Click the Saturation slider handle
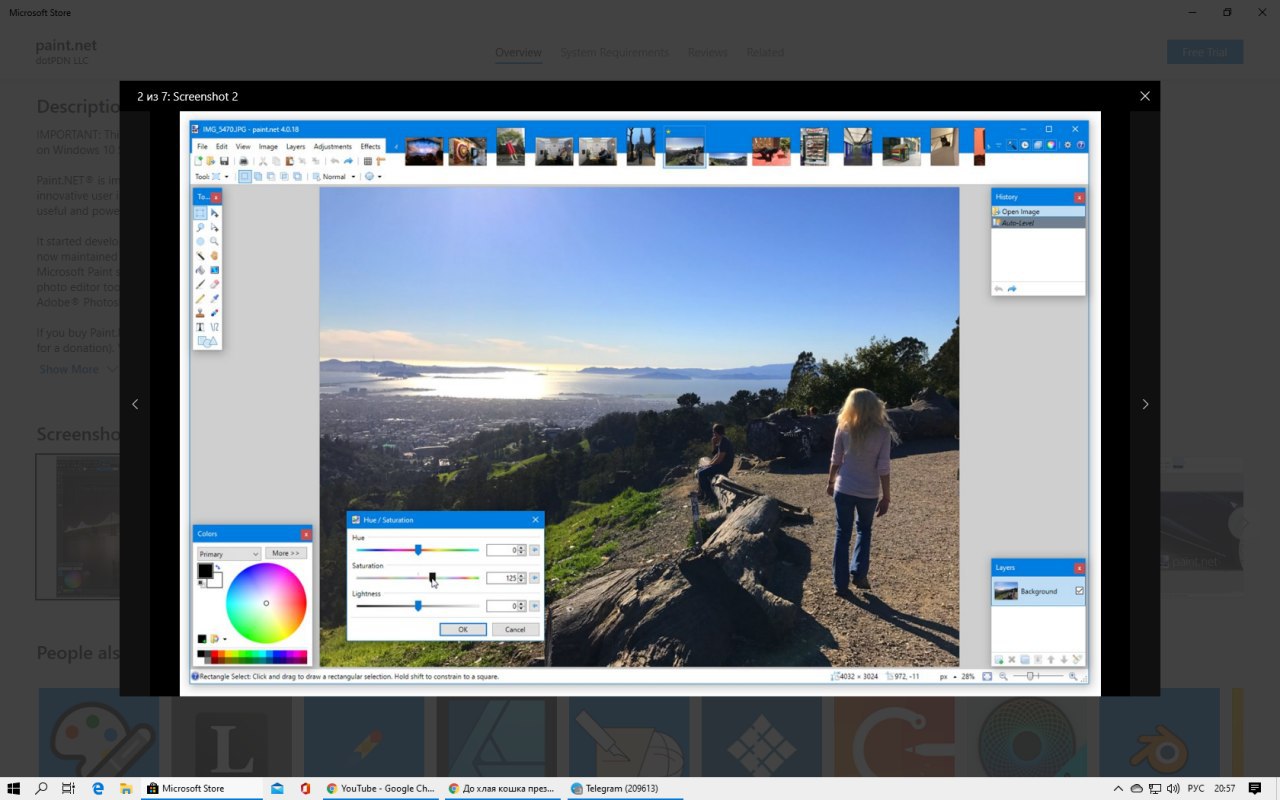The height and width of the screenshot is (800, 1280). (x=432, y=576)
